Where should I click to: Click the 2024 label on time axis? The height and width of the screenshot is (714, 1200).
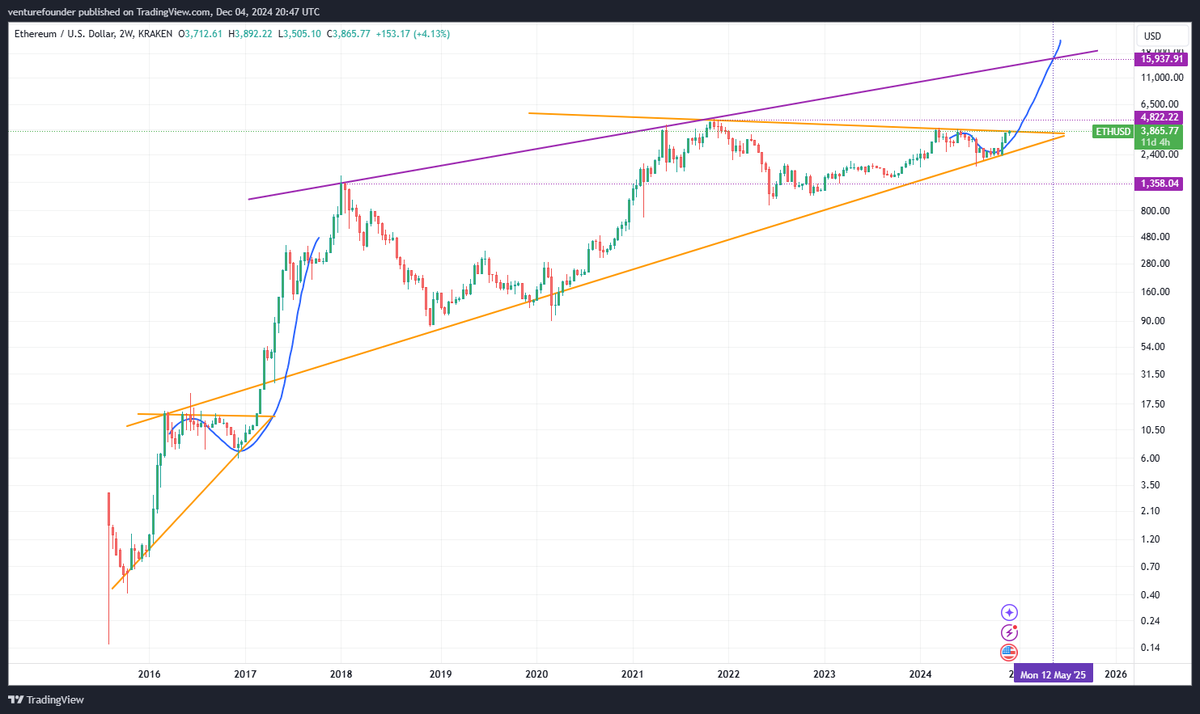click(919, 674)
